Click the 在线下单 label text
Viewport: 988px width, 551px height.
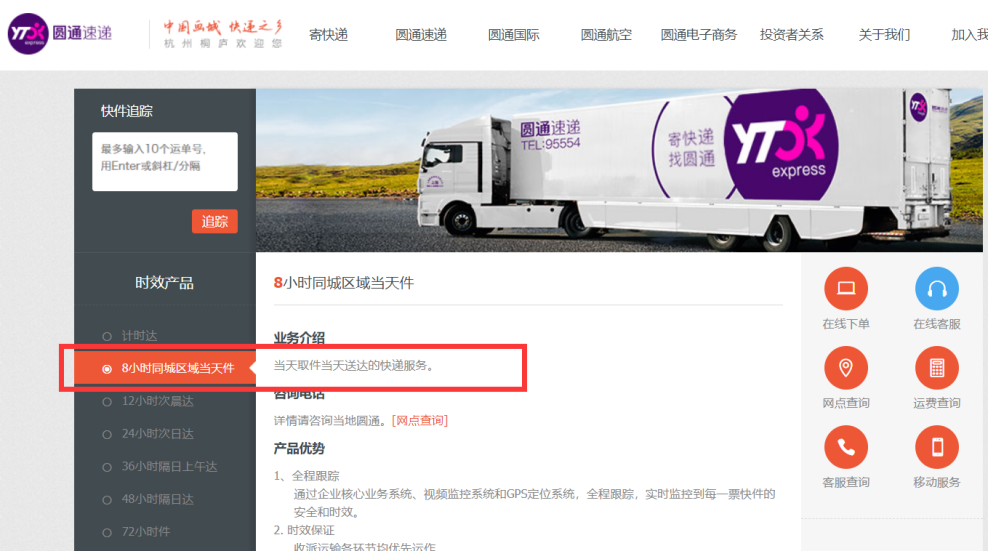[x=846, y=324]
